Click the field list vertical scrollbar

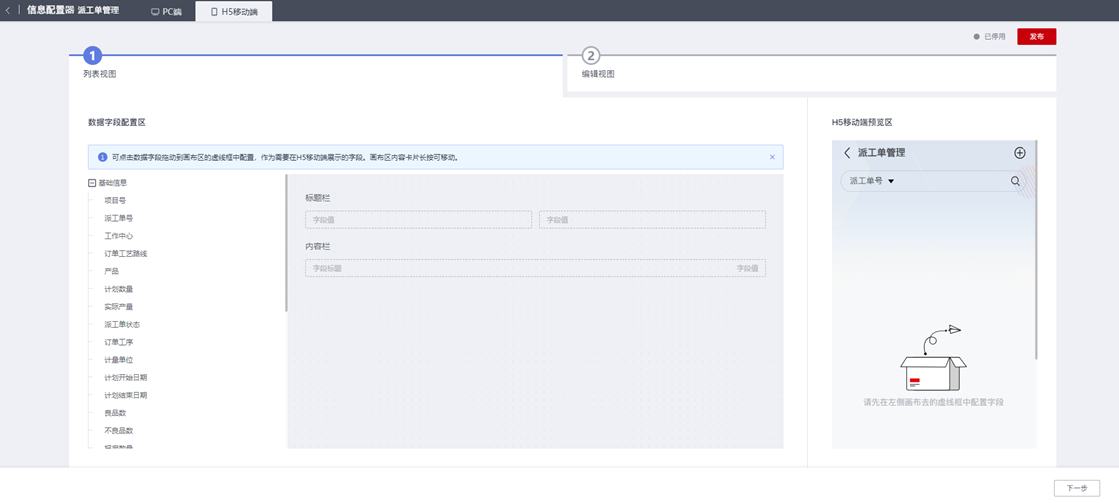[x=286, y=250]
